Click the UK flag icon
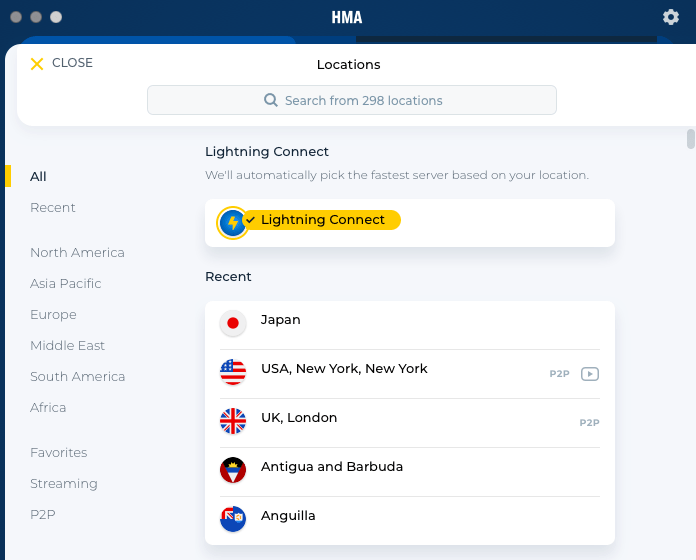This screenshot has width=696, height=560. pyautogui.click(x=233, y=421)
